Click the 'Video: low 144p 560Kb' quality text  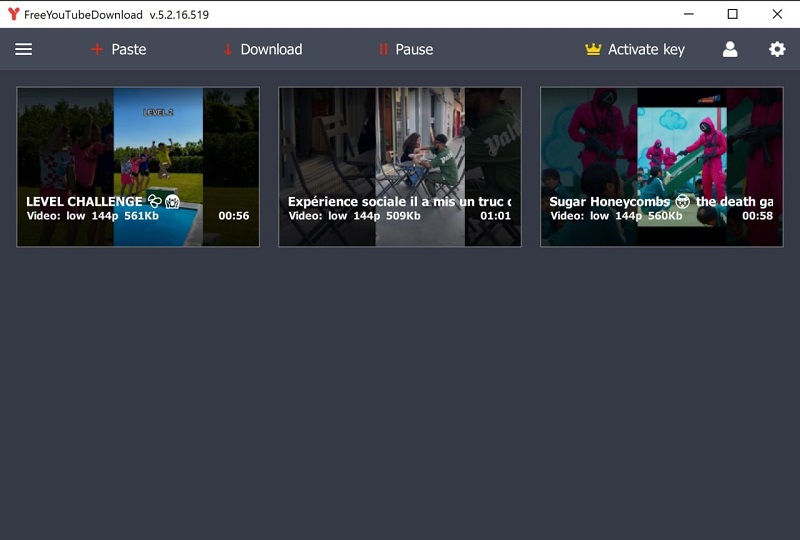pos(616,216)
